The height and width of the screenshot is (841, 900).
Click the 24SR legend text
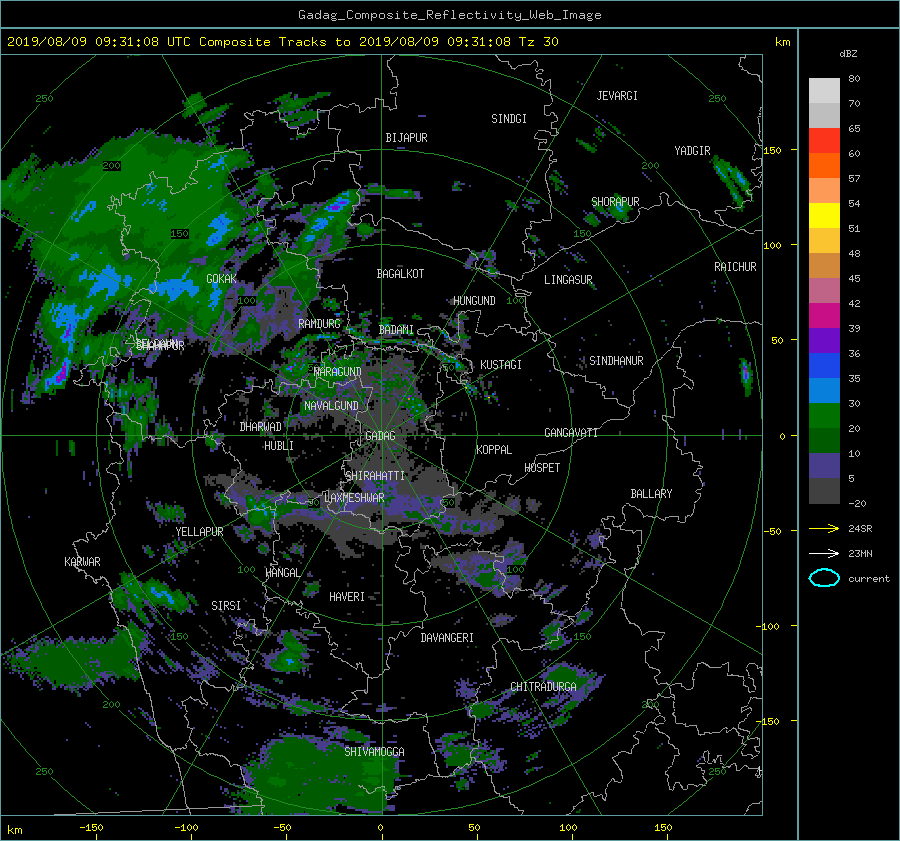click(x=860, y=528)
